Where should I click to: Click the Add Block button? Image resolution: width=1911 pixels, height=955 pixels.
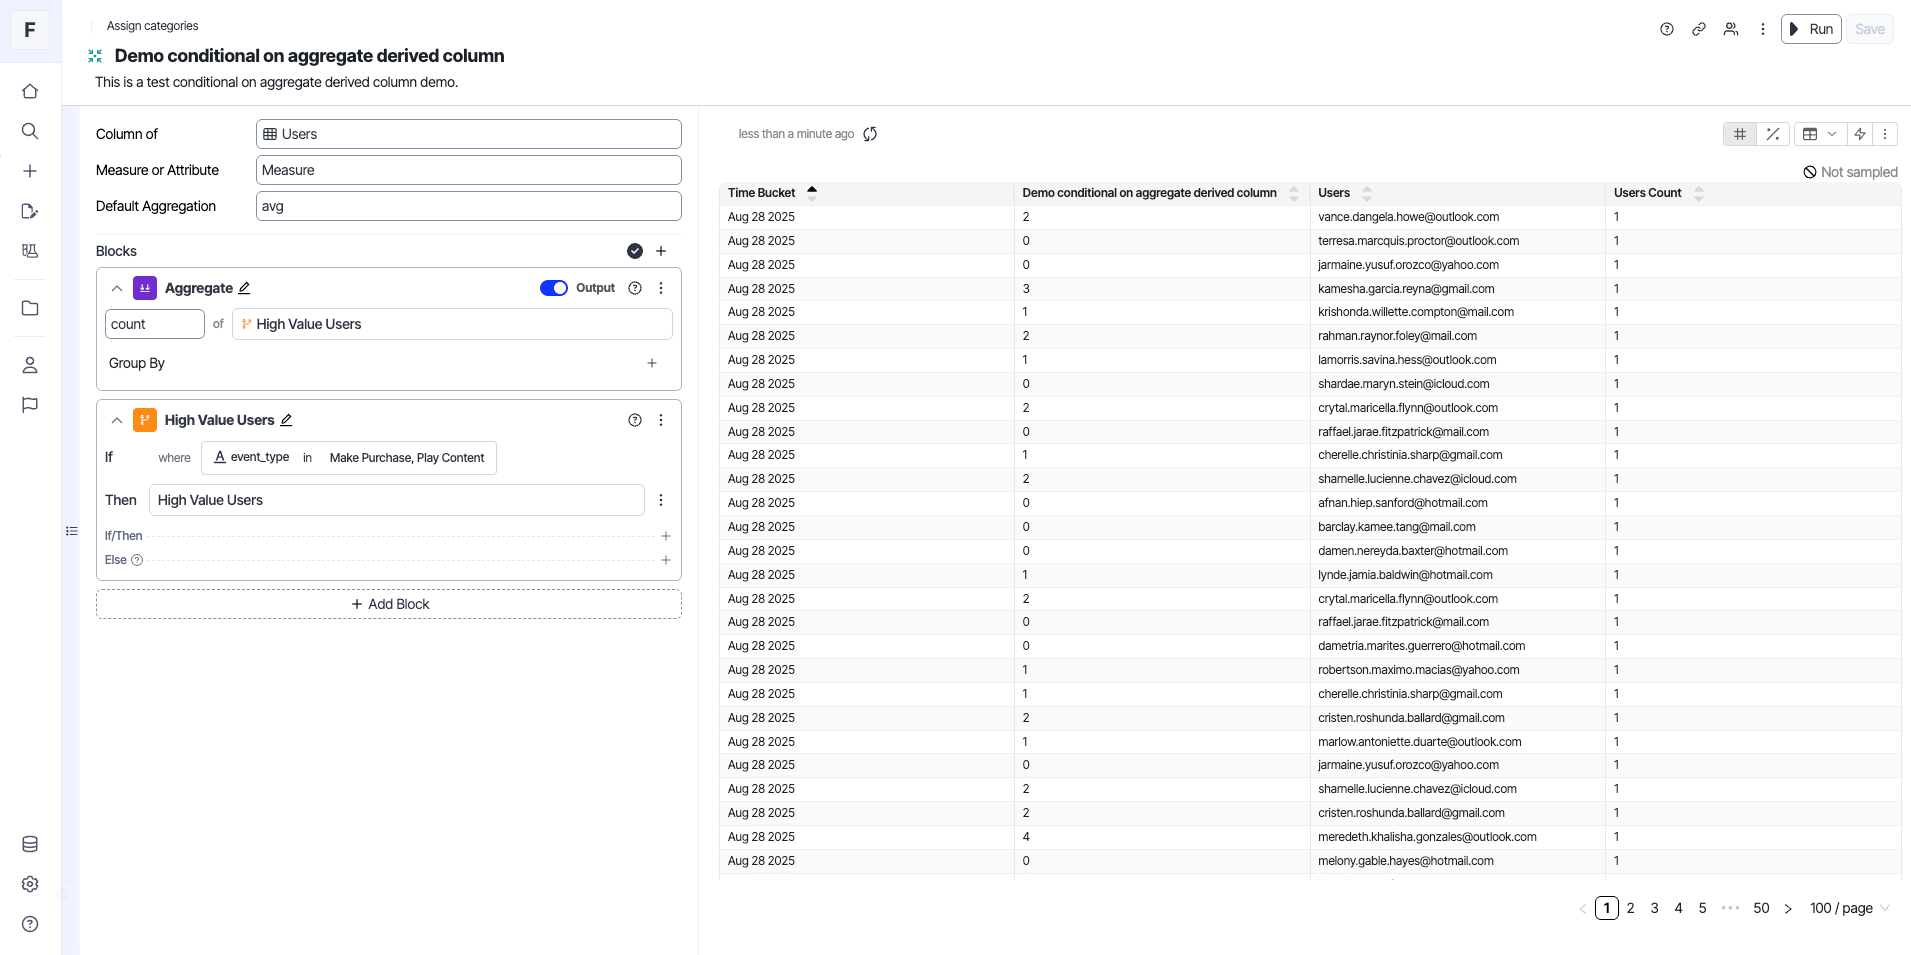(389, 604)
